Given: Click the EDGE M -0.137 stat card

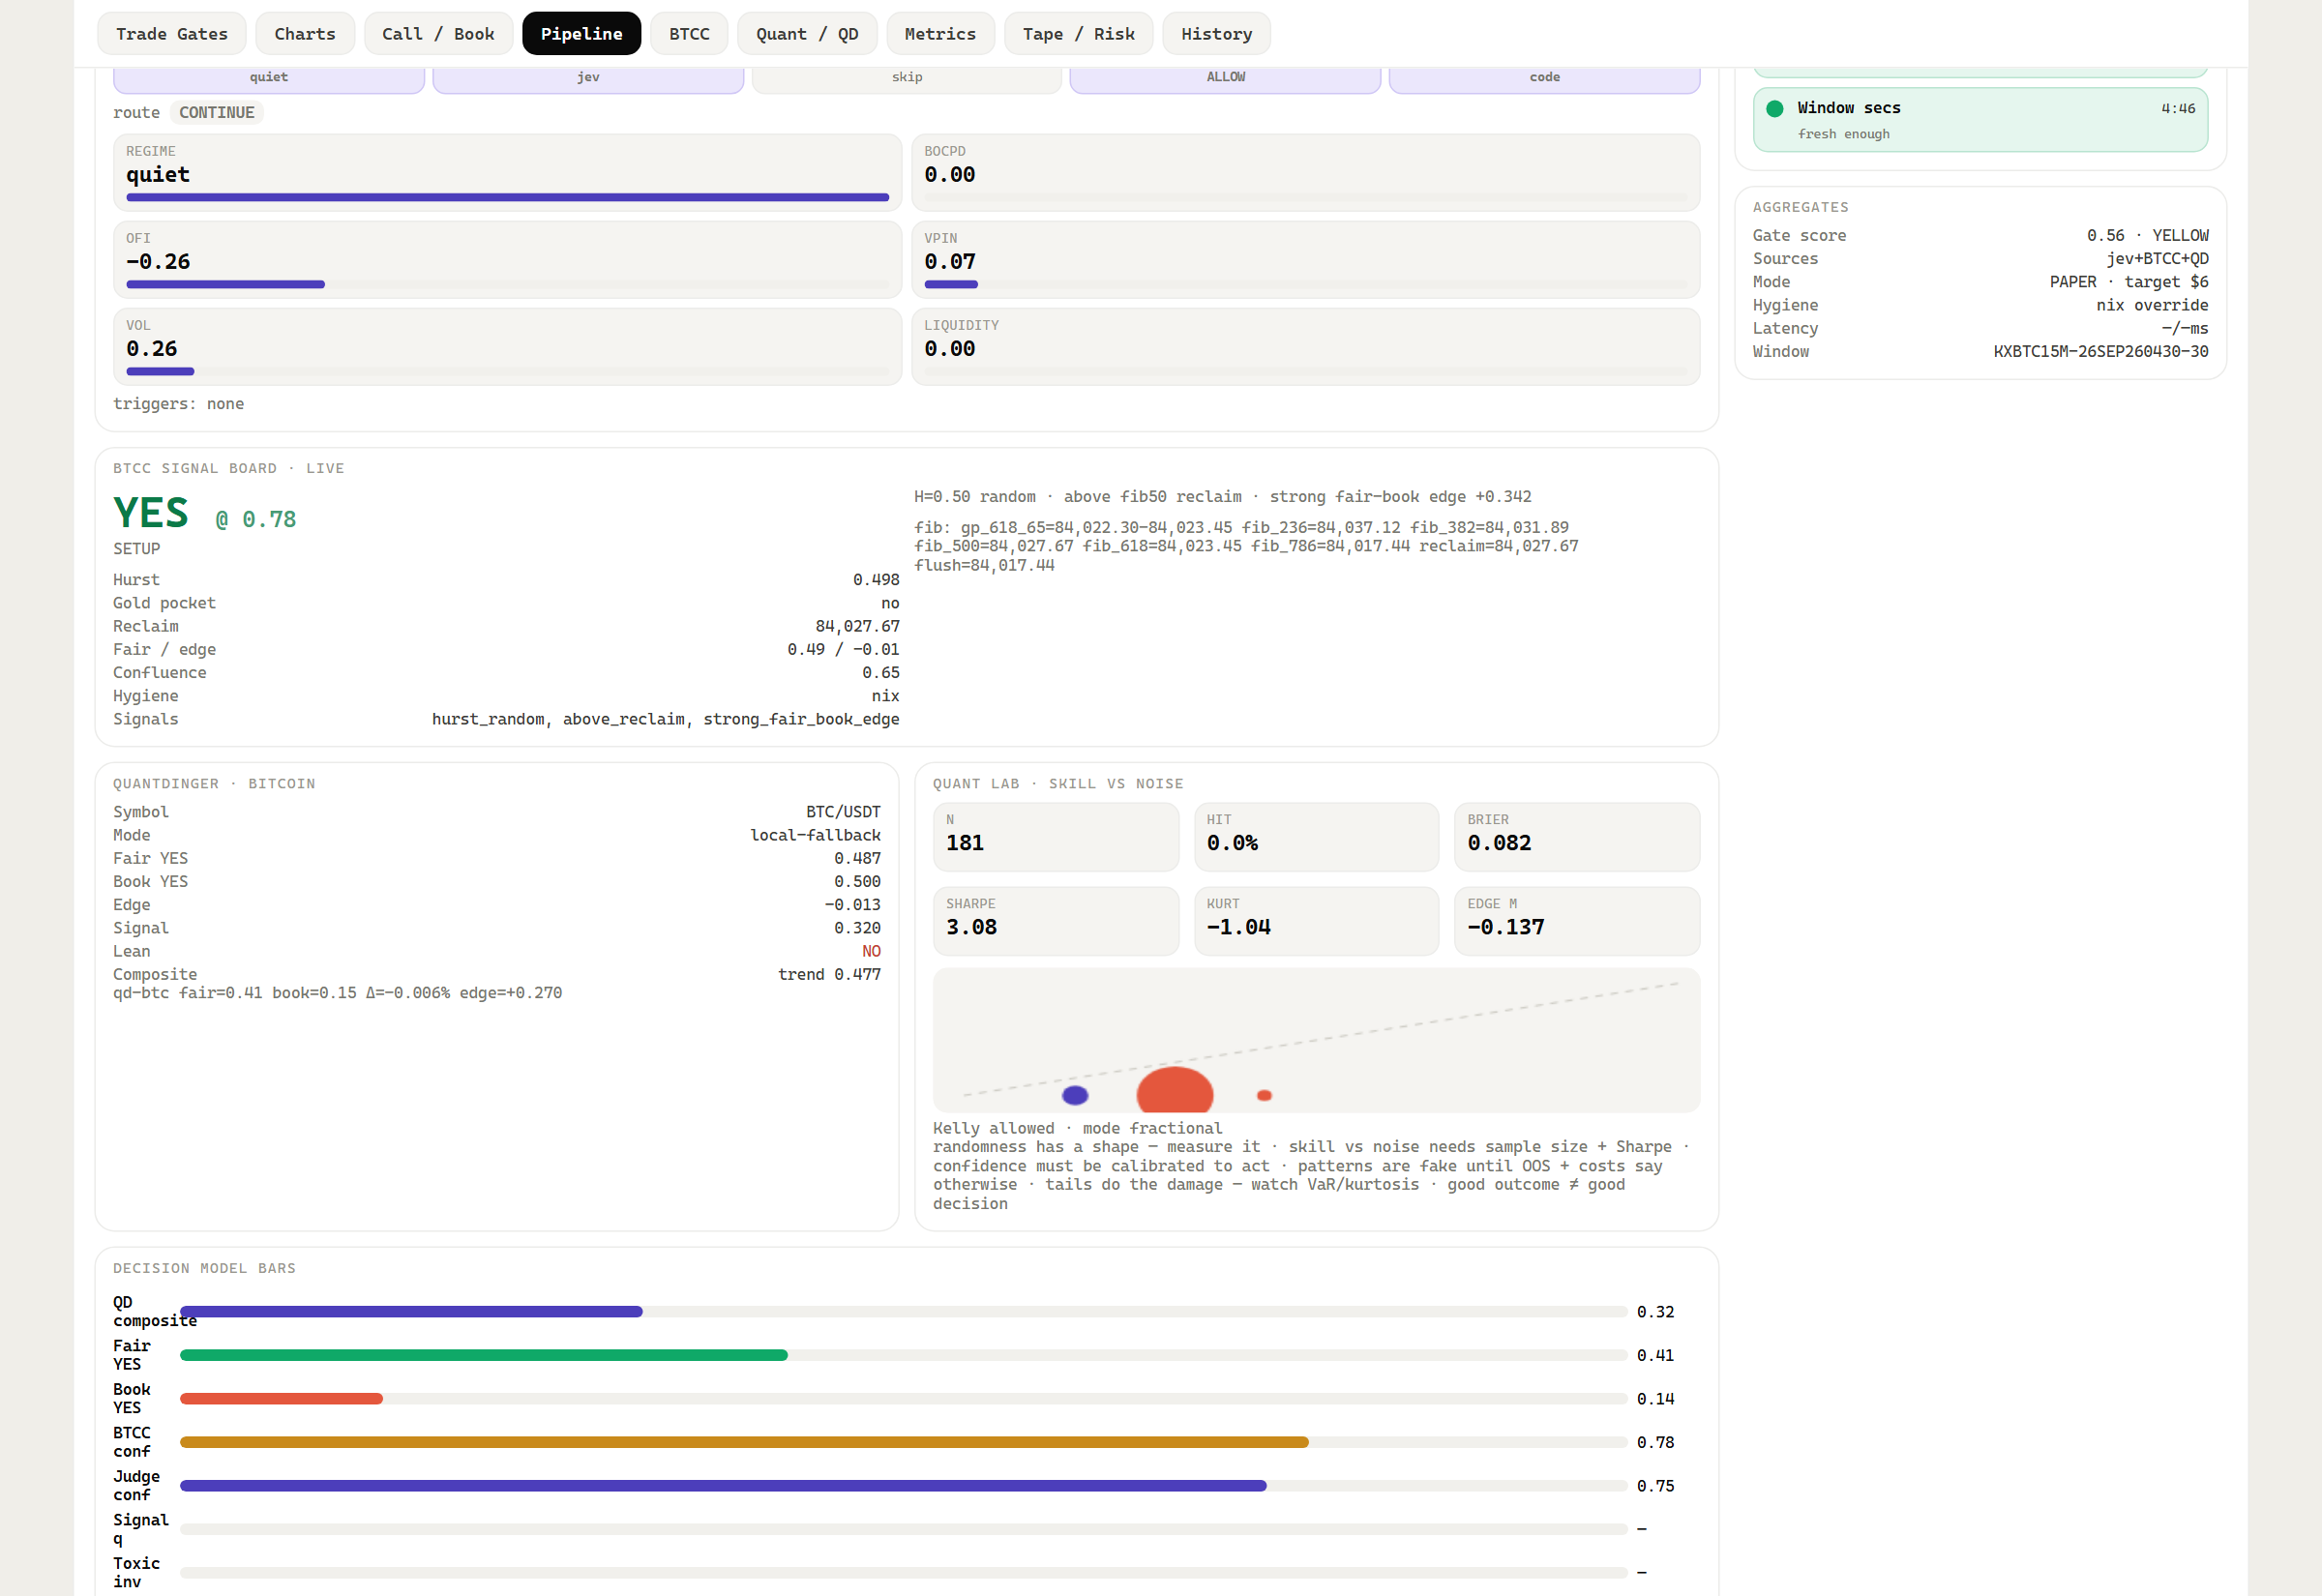Looking at the screenshot, I should click(1577, 921).
